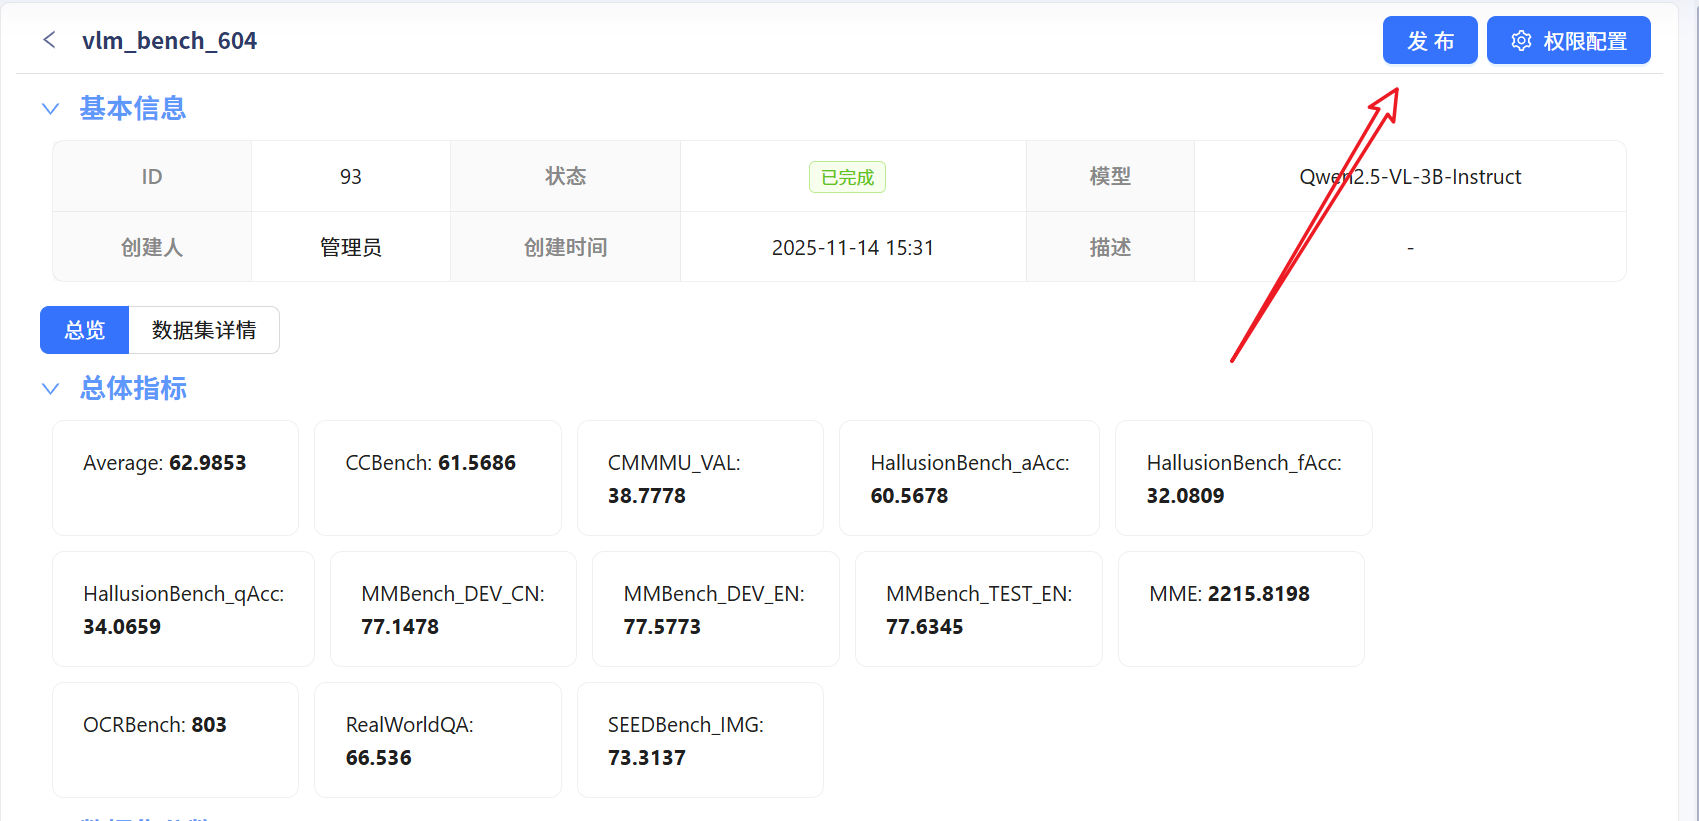Viewport: 1699px width, 821px height.
Task: Collapse the 总体指标 section chevron
Action: [50, 388]
